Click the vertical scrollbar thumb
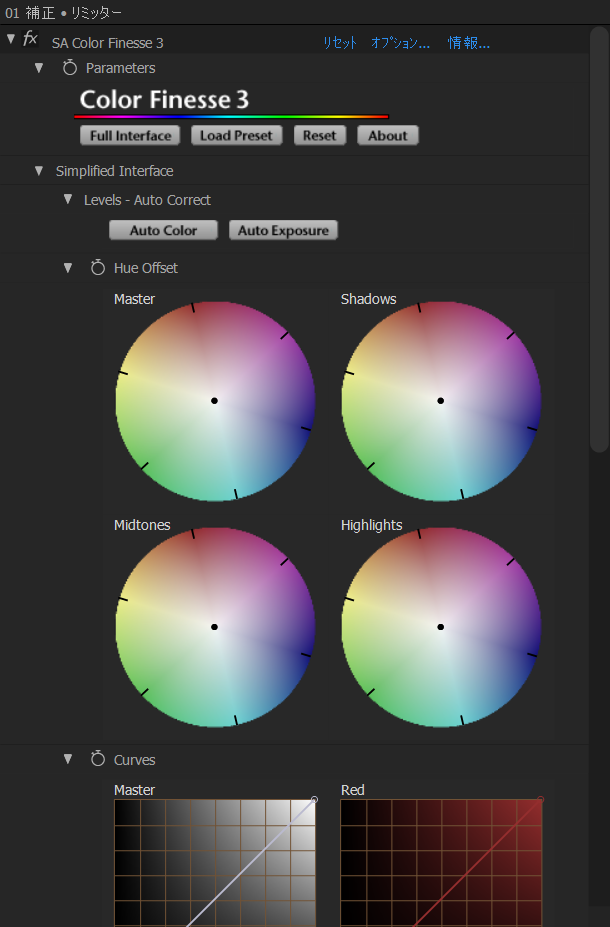610x927 pixels. [599, 239]
